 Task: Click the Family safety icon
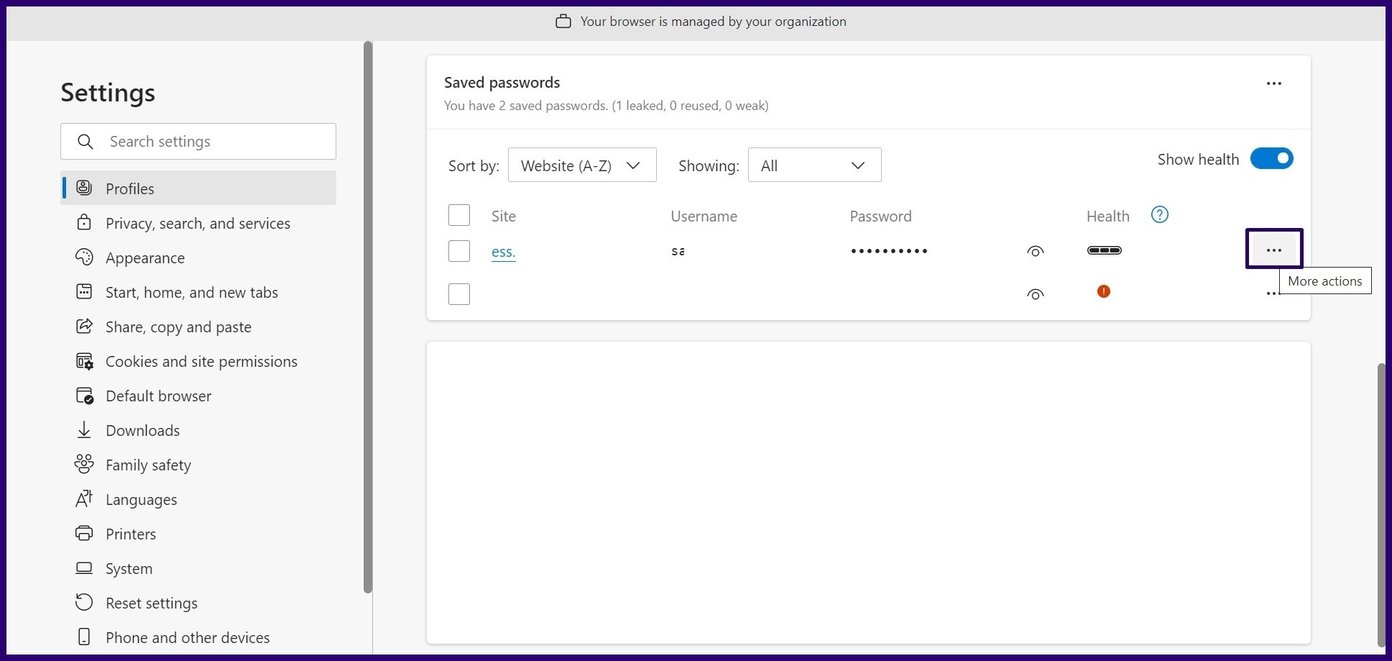click(84, 464)
